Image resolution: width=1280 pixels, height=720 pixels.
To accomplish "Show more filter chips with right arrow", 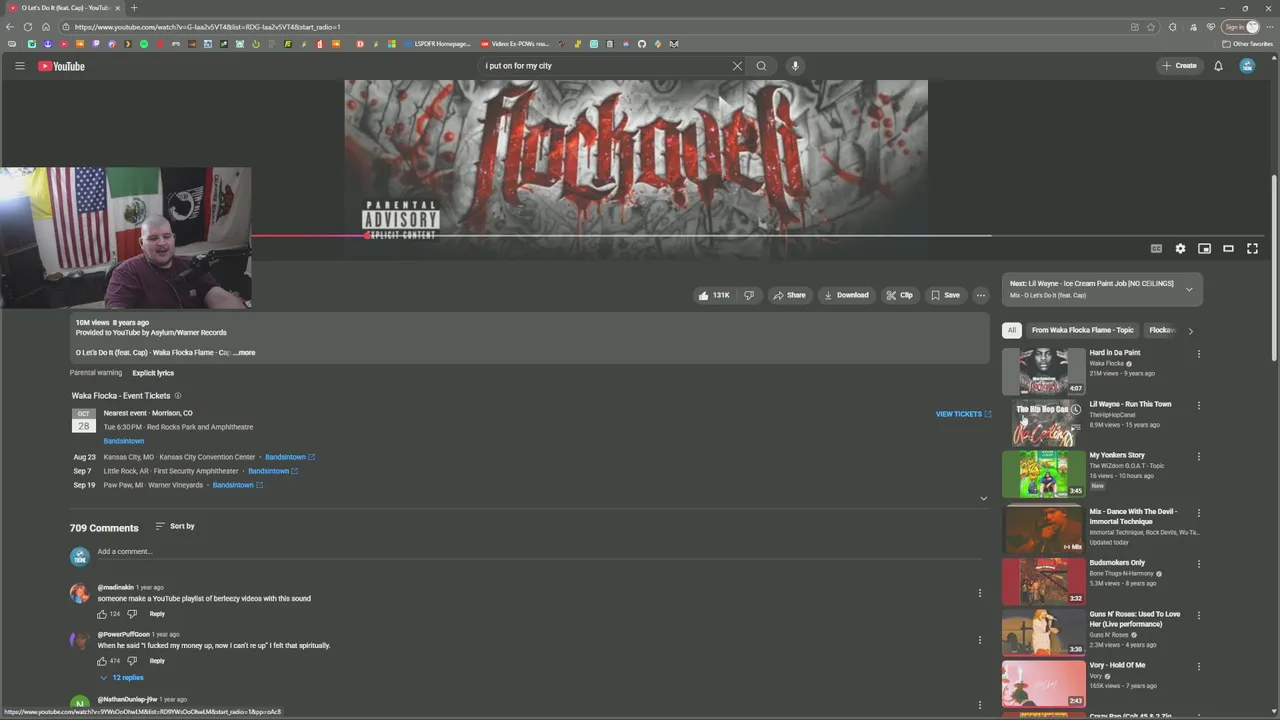I will (x=1190, y=331).
